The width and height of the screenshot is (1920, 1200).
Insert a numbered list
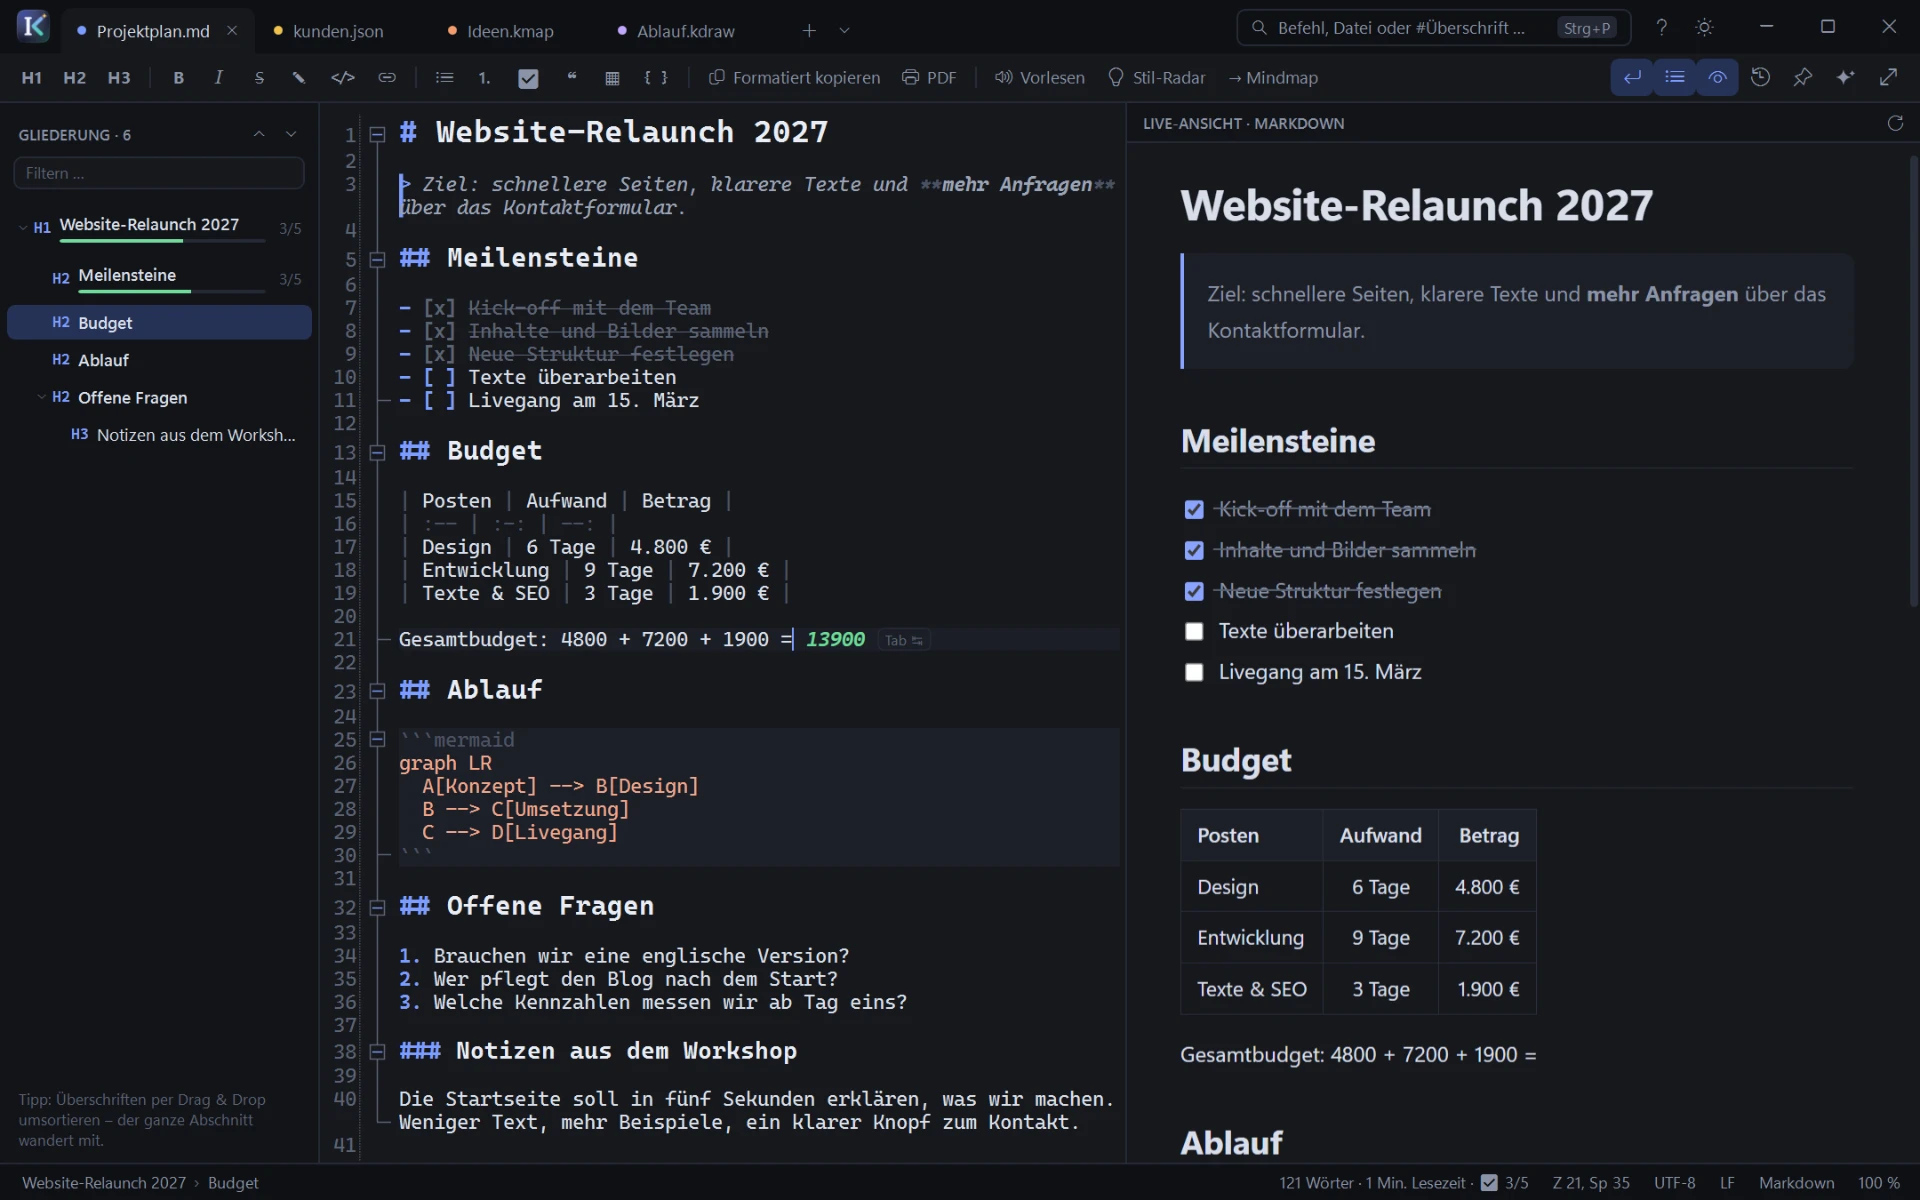tap(484, 78)
